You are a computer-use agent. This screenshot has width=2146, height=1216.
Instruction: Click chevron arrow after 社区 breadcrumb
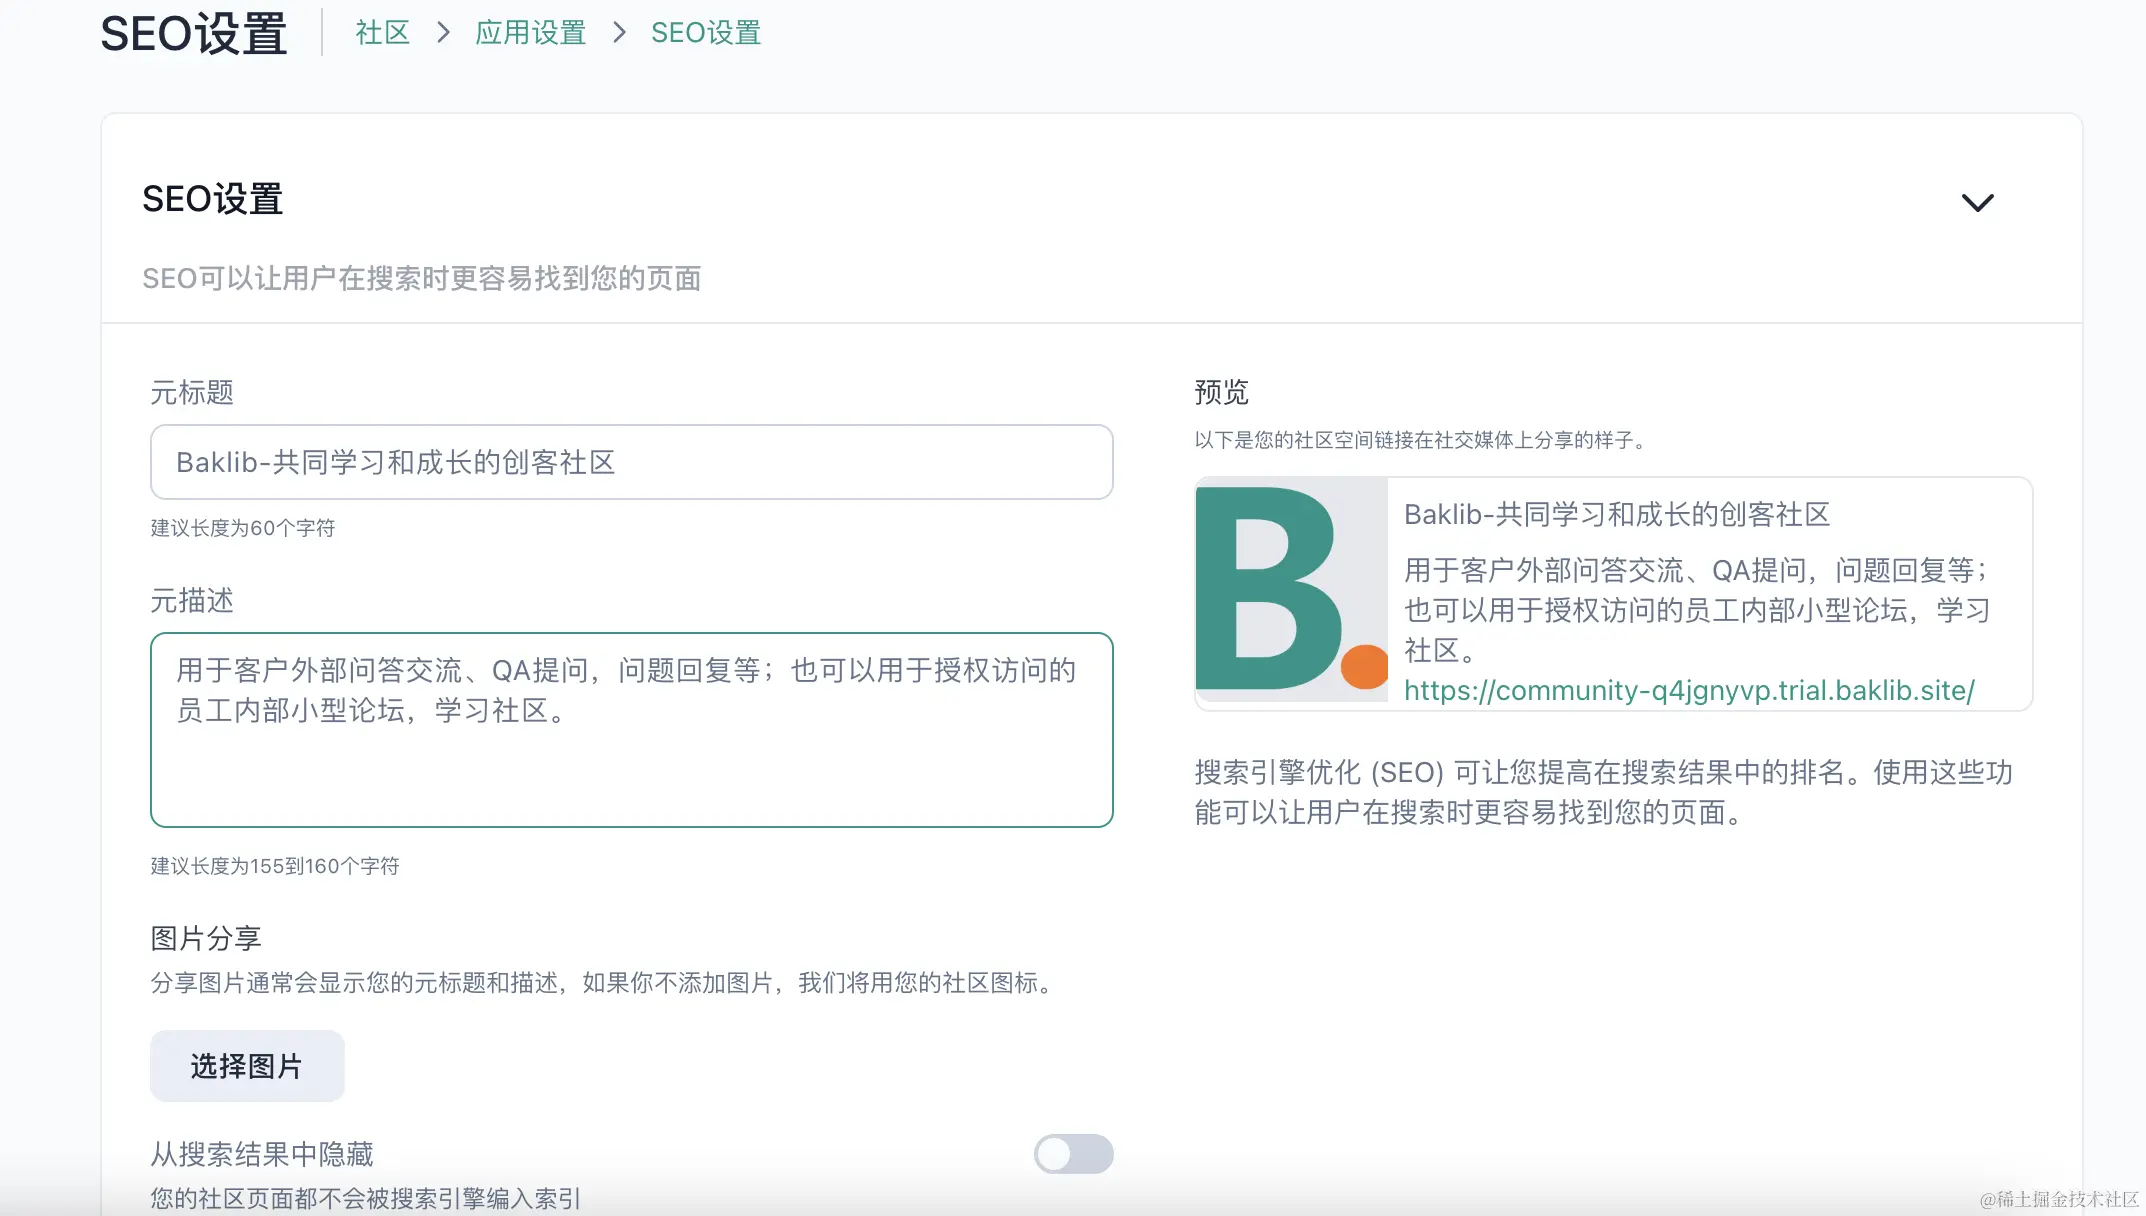pos(443,33)
